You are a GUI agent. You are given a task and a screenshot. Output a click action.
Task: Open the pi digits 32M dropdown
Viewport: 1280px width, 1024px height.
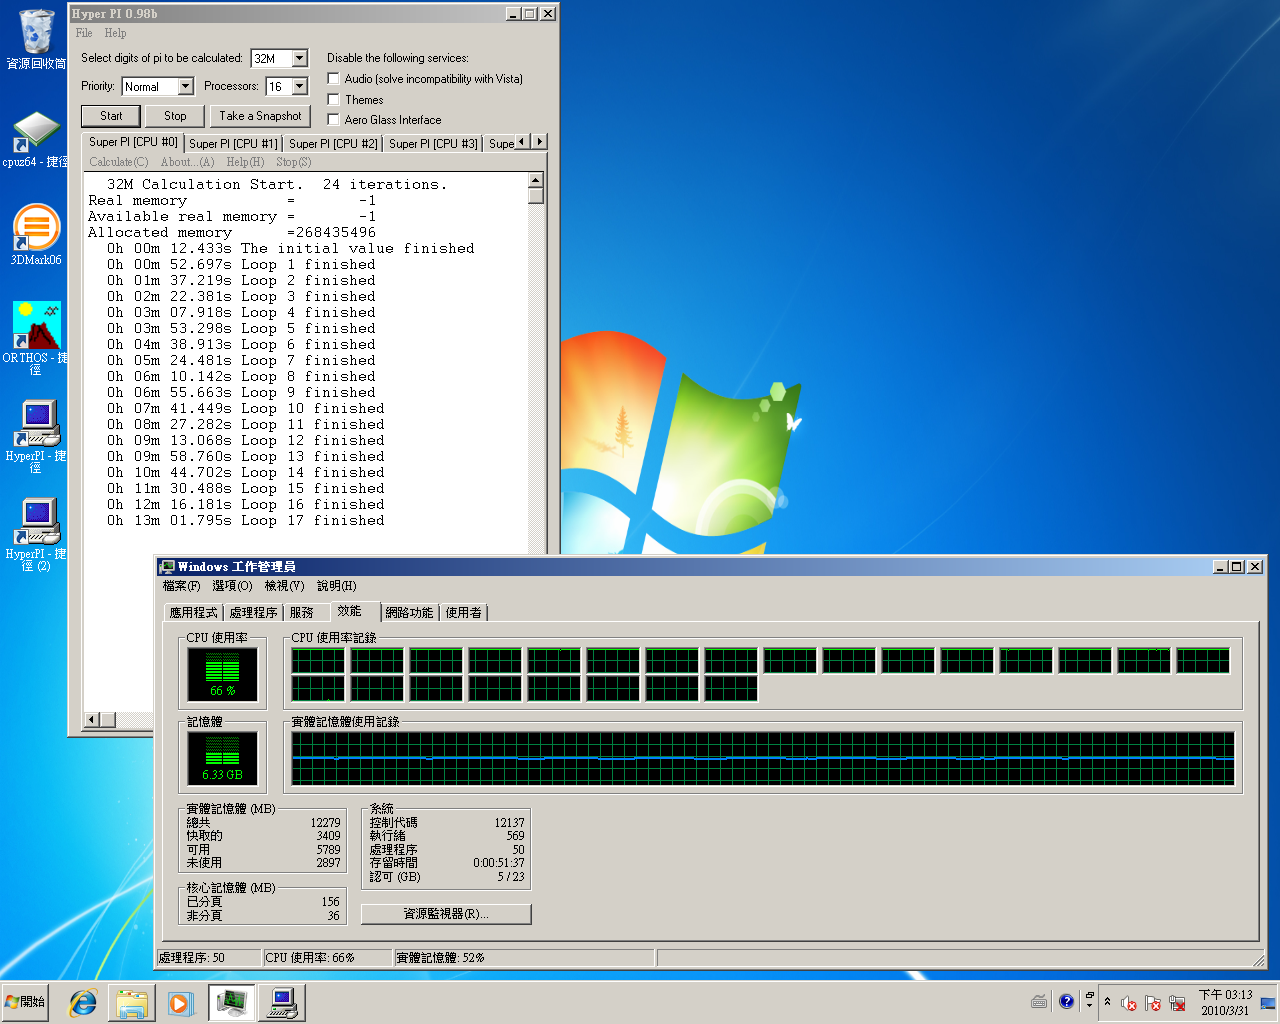tap(300, 58)
